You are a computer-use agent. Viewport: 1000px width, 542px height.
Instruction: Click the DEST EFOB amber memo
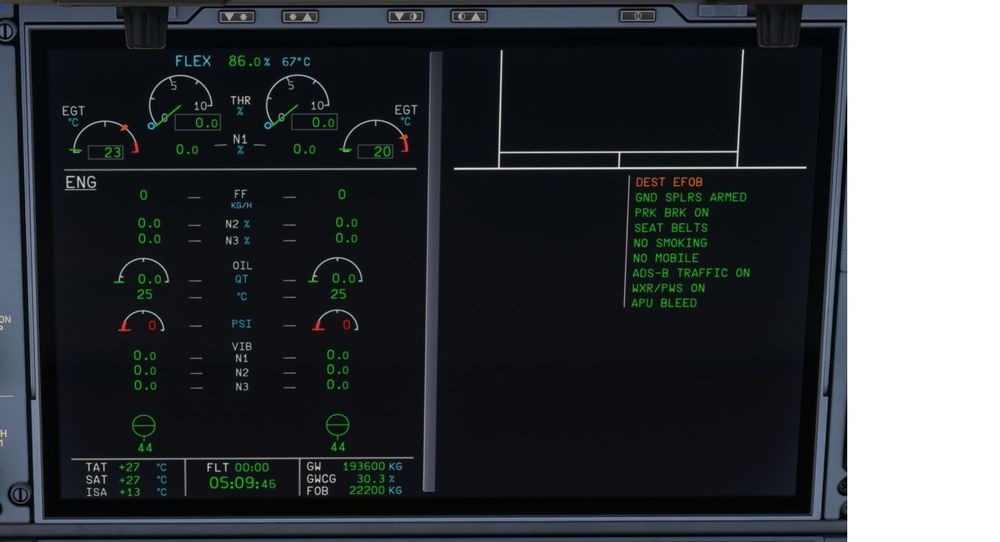click(x=669, y=182)
